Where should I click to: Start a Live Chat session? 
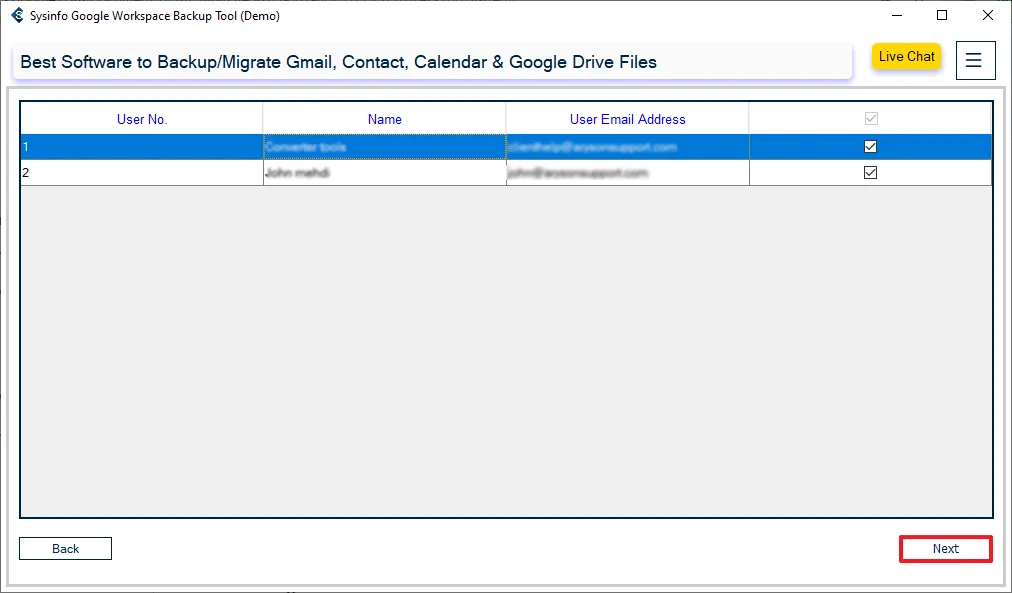click(x=906, y=57)
